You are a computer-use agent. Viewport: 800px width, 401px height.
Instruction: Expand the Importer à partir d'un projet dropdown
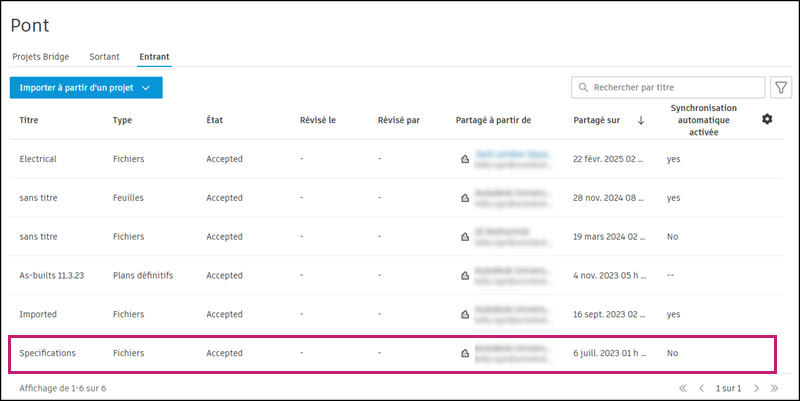tap(146, 88)
